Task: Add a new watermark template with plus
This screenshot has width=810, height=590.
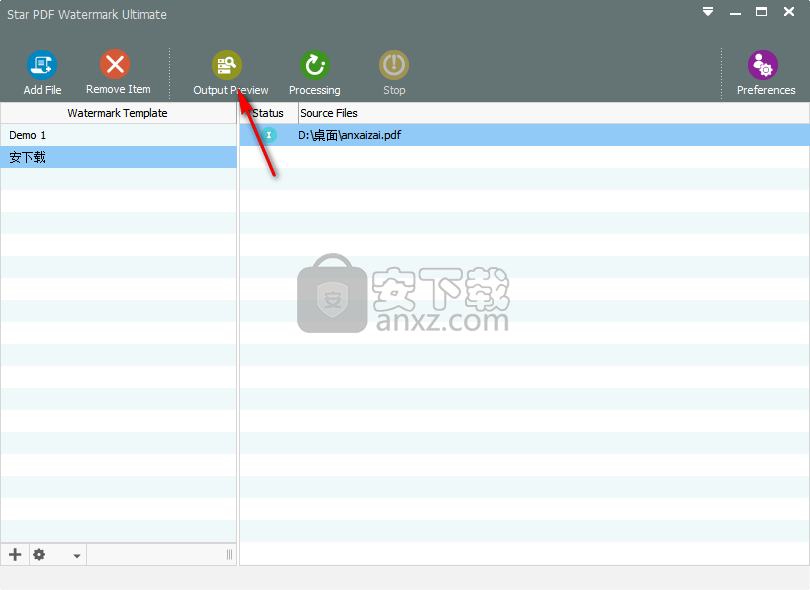Action: point(15,554)
